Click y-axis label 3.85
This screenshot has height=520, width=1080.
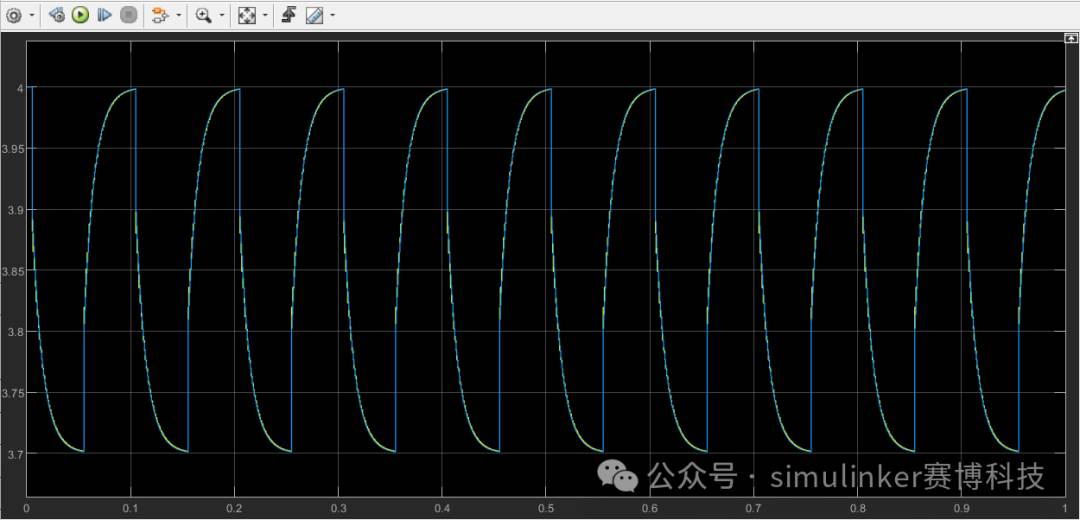tap(14, 271)
